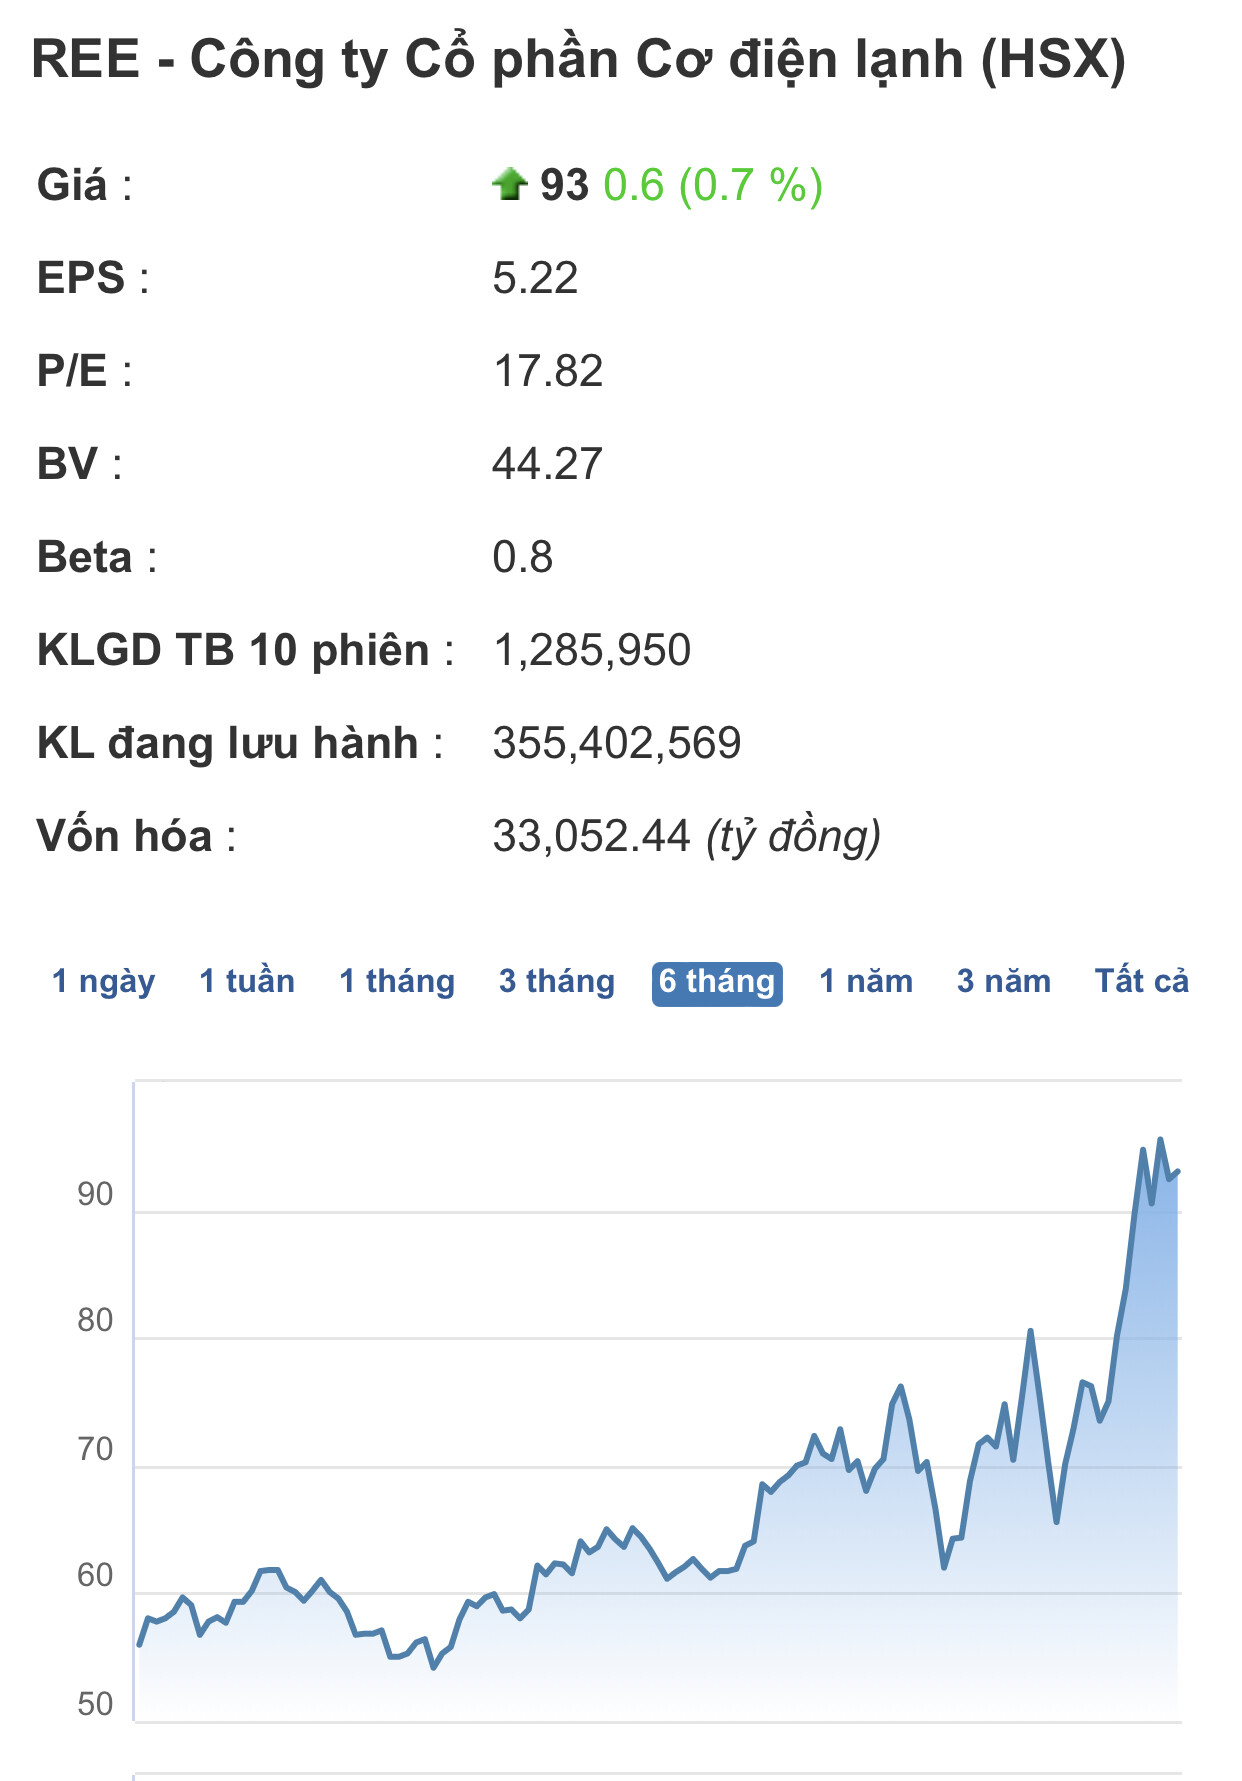Click the EPS value 5.22
This screenshot has width=1242, height=1781.
pyautogui.click(x=535, y=278)
